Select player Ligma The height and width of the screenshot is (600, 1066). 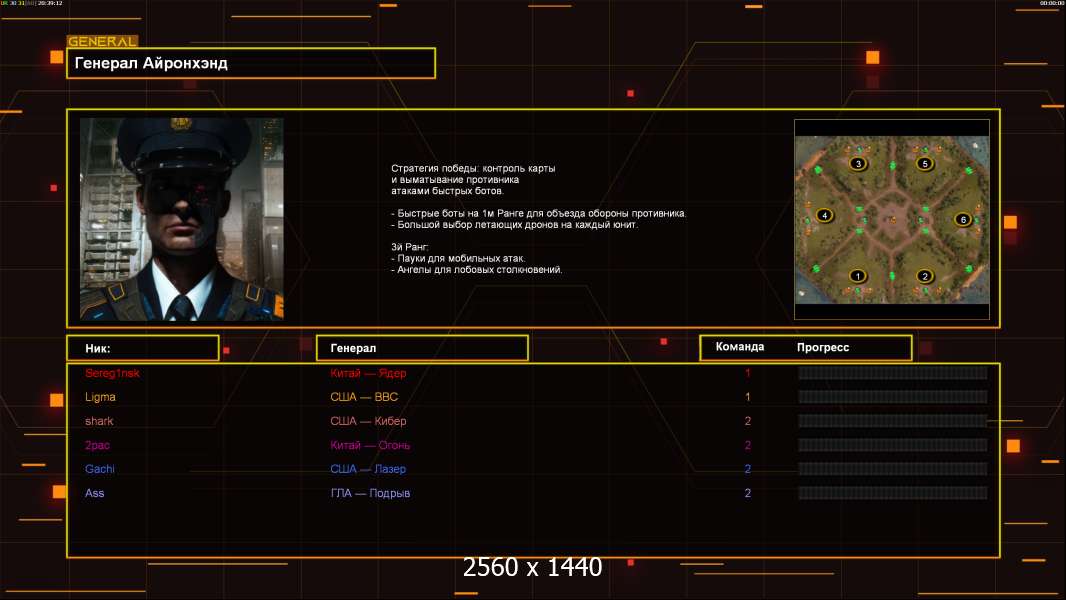coord(100,397)
